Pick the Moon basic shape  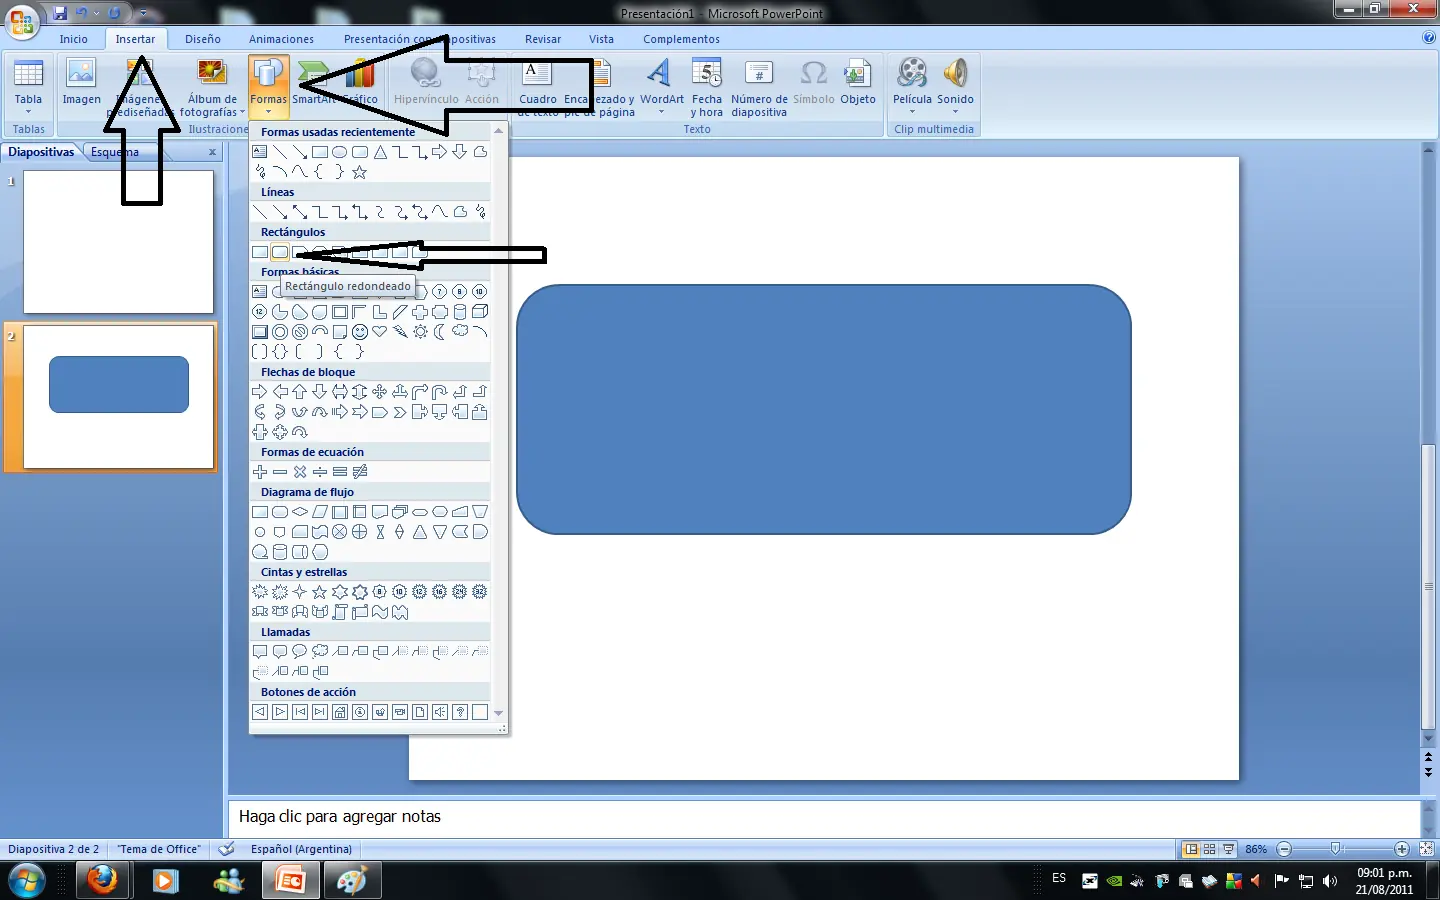tap(440, 332)
